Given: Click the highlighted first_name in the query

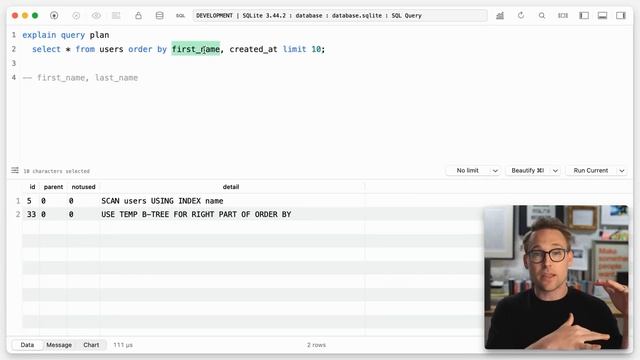Looking at the screenshot, I should [196, 49].
